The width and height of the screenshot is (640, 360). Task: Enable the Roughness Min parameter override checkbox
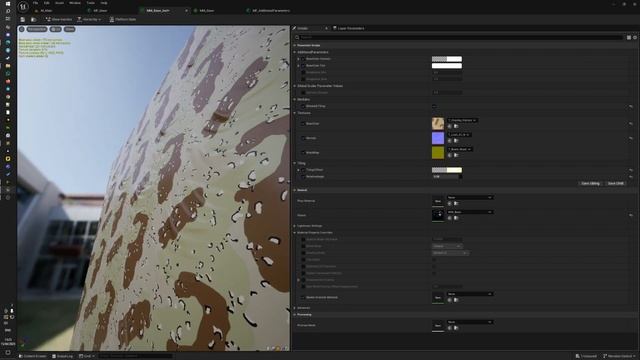click(303, 72)
